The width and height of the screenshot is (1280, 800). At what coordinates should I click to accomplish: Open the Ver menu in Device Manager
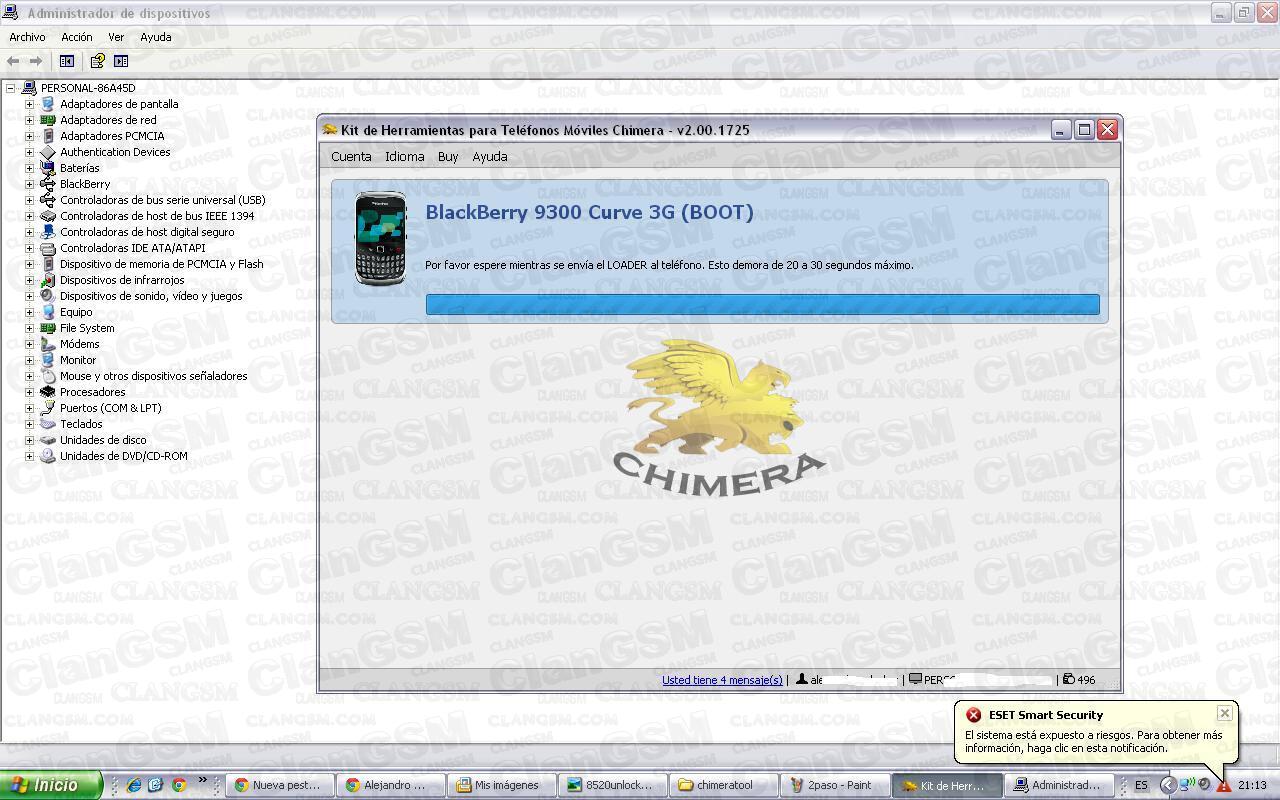pyautogui.click(x=116, y=37)
